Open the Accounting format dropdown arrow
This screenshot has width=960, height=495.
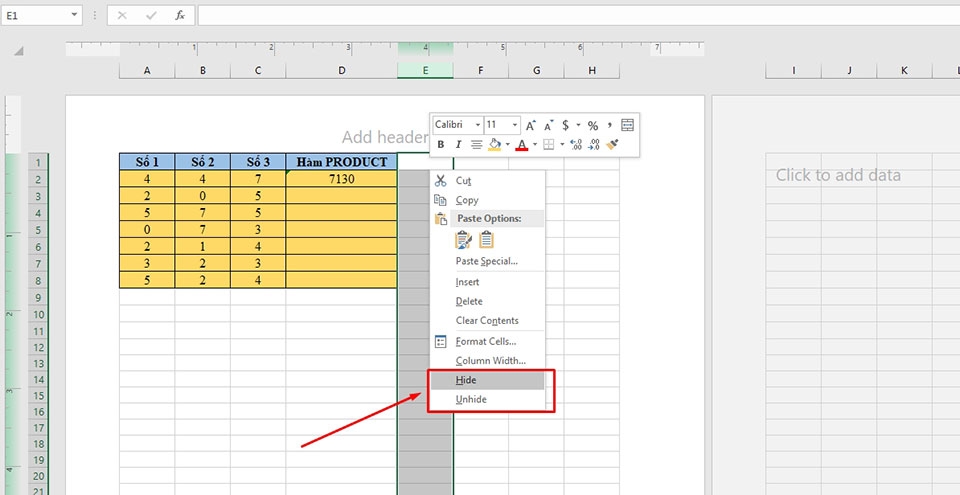pyautogui.click(x=578, y=126)
